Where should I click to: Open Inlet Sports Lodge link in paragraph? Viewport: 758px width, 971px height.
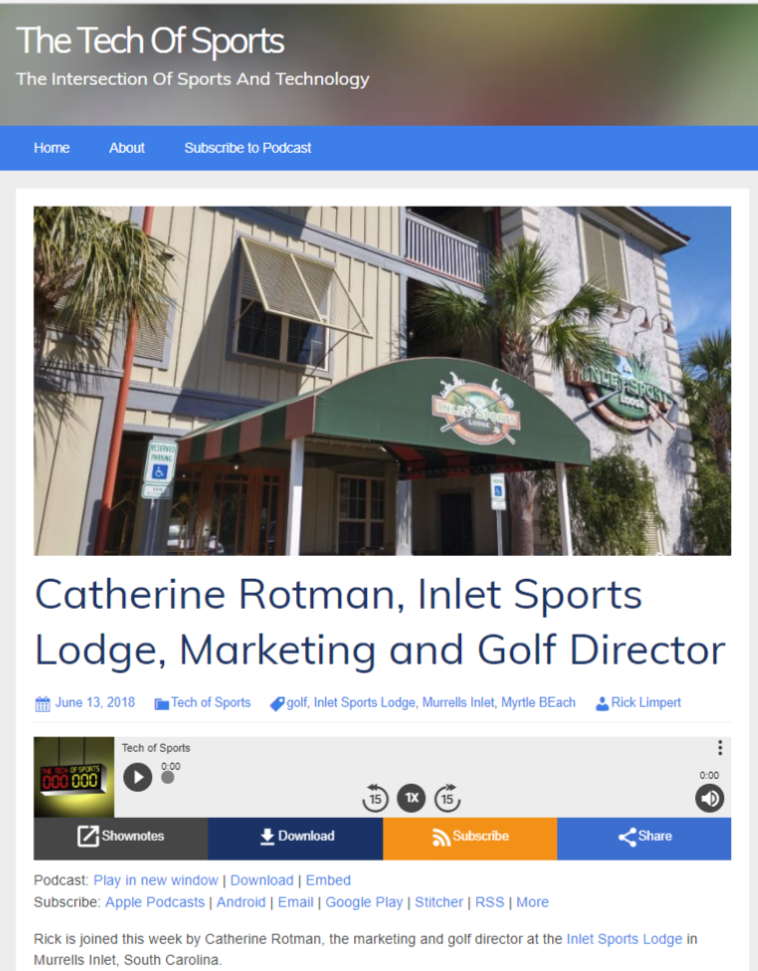tap(624, 939)
